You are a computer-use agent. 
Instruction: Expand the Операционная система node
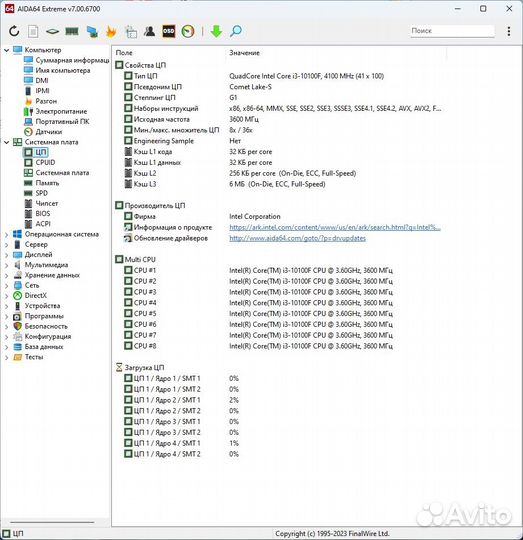[6, 235]
